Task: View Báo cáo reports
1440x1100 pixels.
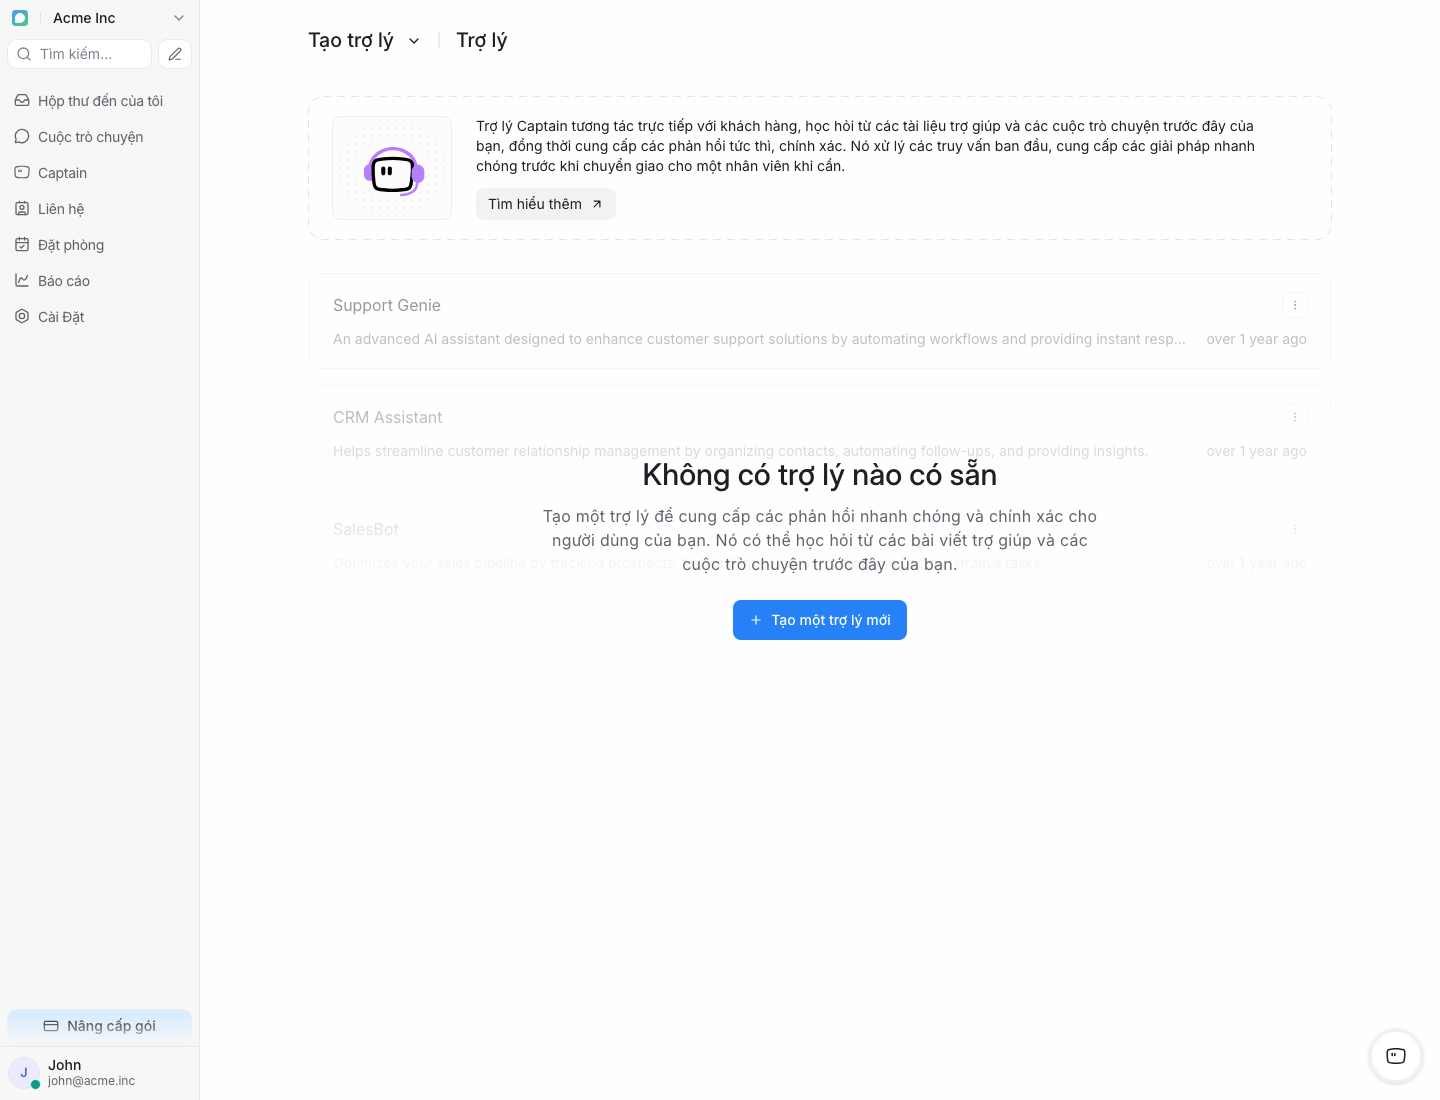Action: (x=64, y=281)
